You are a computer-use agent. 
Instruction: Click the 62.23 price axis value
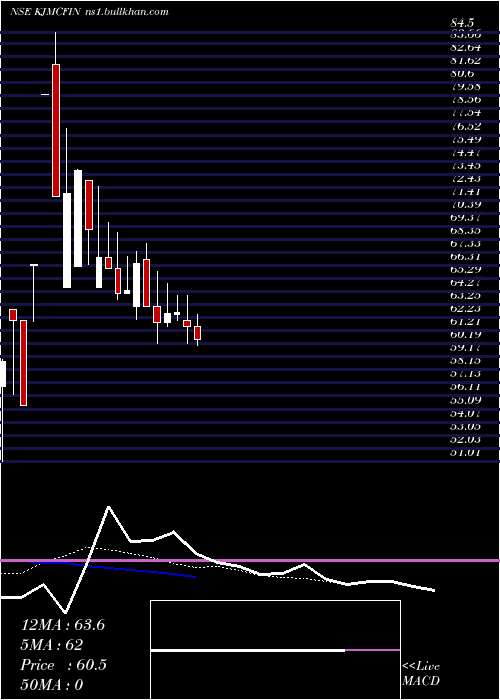tap(465, 308)
